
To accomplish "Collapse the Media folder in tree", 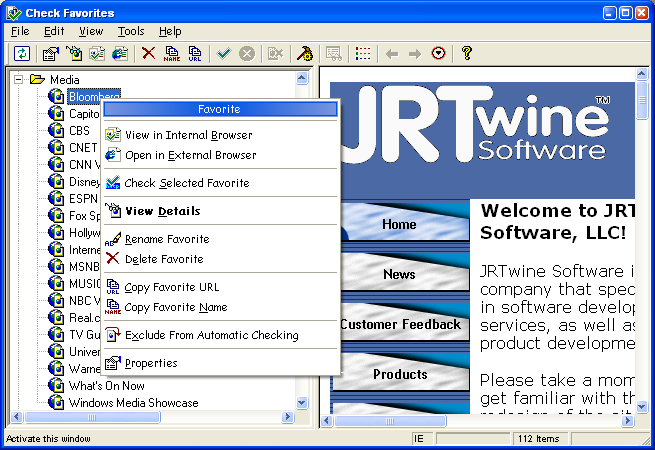I will (x=18, y=79).
